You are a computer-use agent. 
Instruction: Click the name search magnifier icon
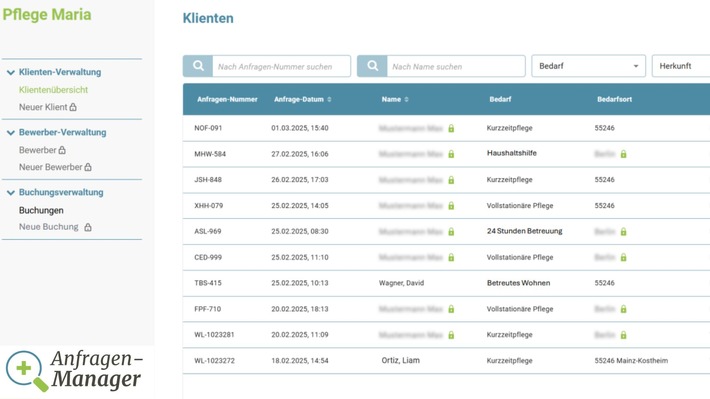pos(372,66)
